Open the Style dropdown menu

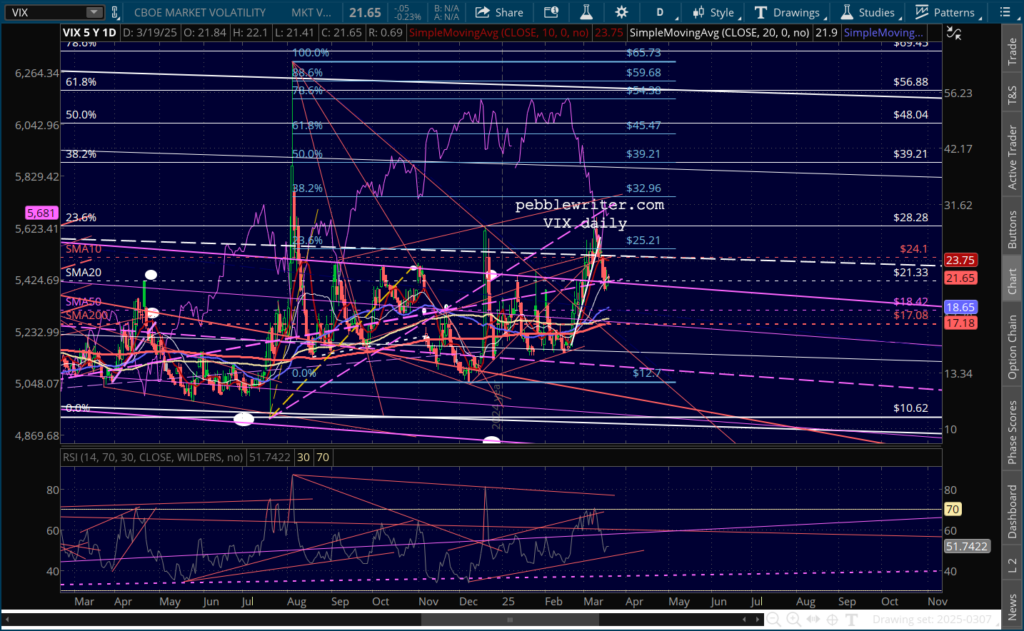coord(714,12)
